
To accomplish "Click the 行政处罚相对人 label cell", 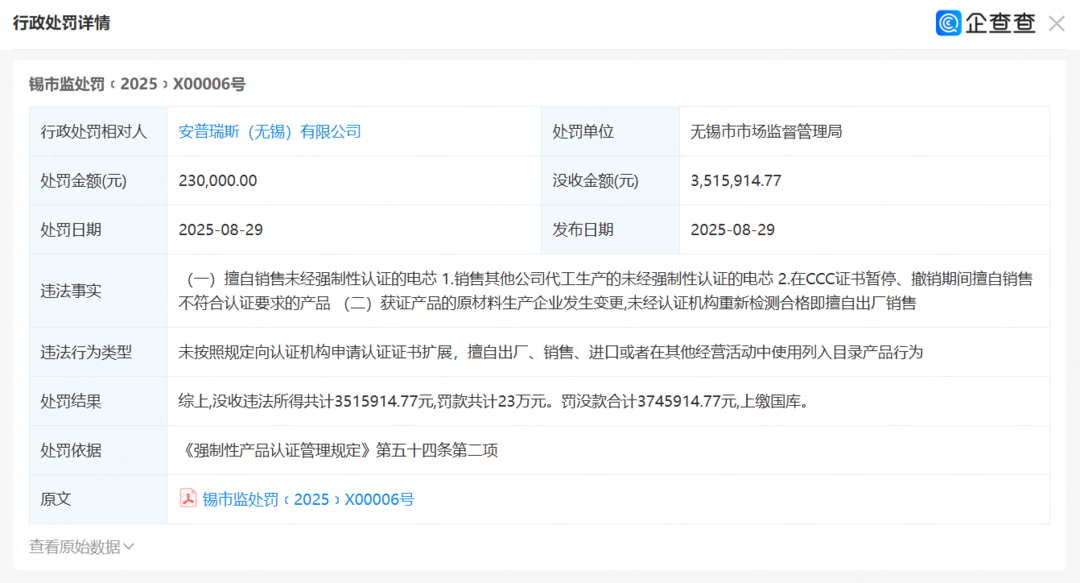I will coord(94,131).
